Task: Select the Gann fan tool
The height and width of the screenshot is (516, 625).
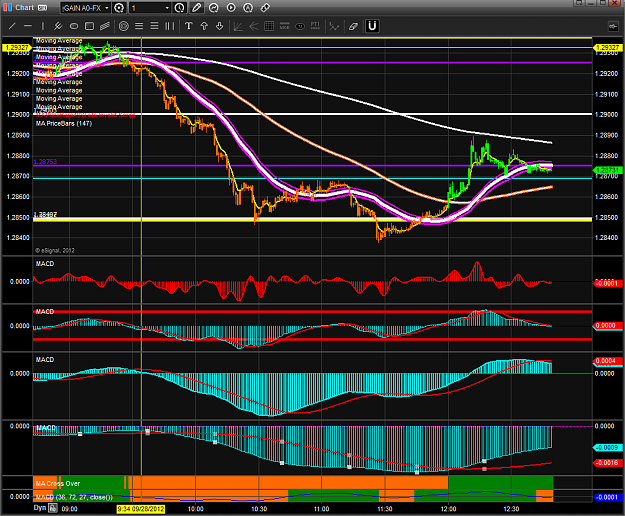Action: [238, 26]
